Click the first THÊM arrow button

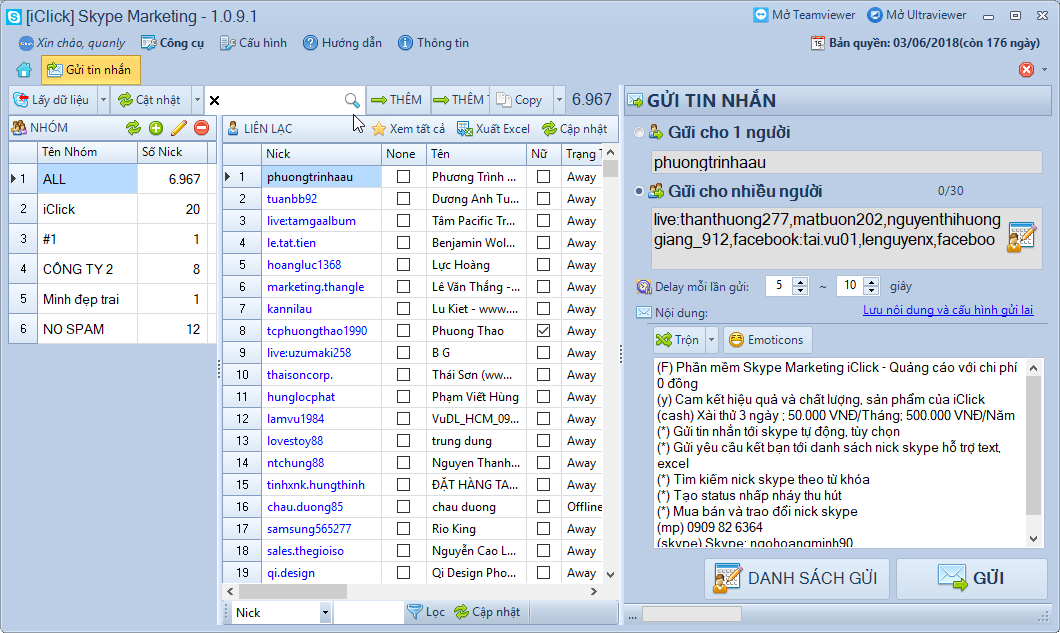(397, 100)
